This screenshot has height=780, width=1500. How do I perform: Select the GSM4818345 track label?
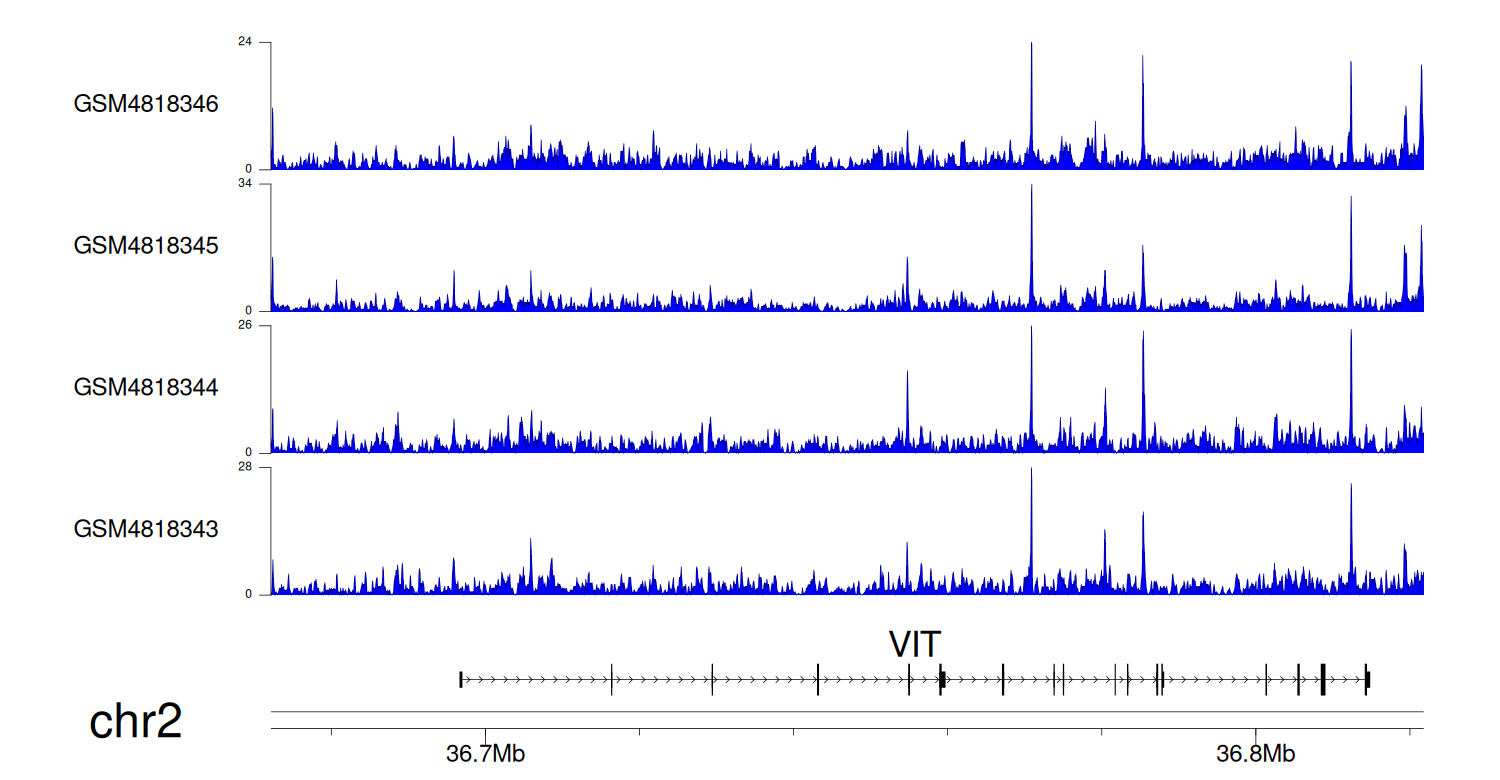pyautogui.click(x=146, y=246)
